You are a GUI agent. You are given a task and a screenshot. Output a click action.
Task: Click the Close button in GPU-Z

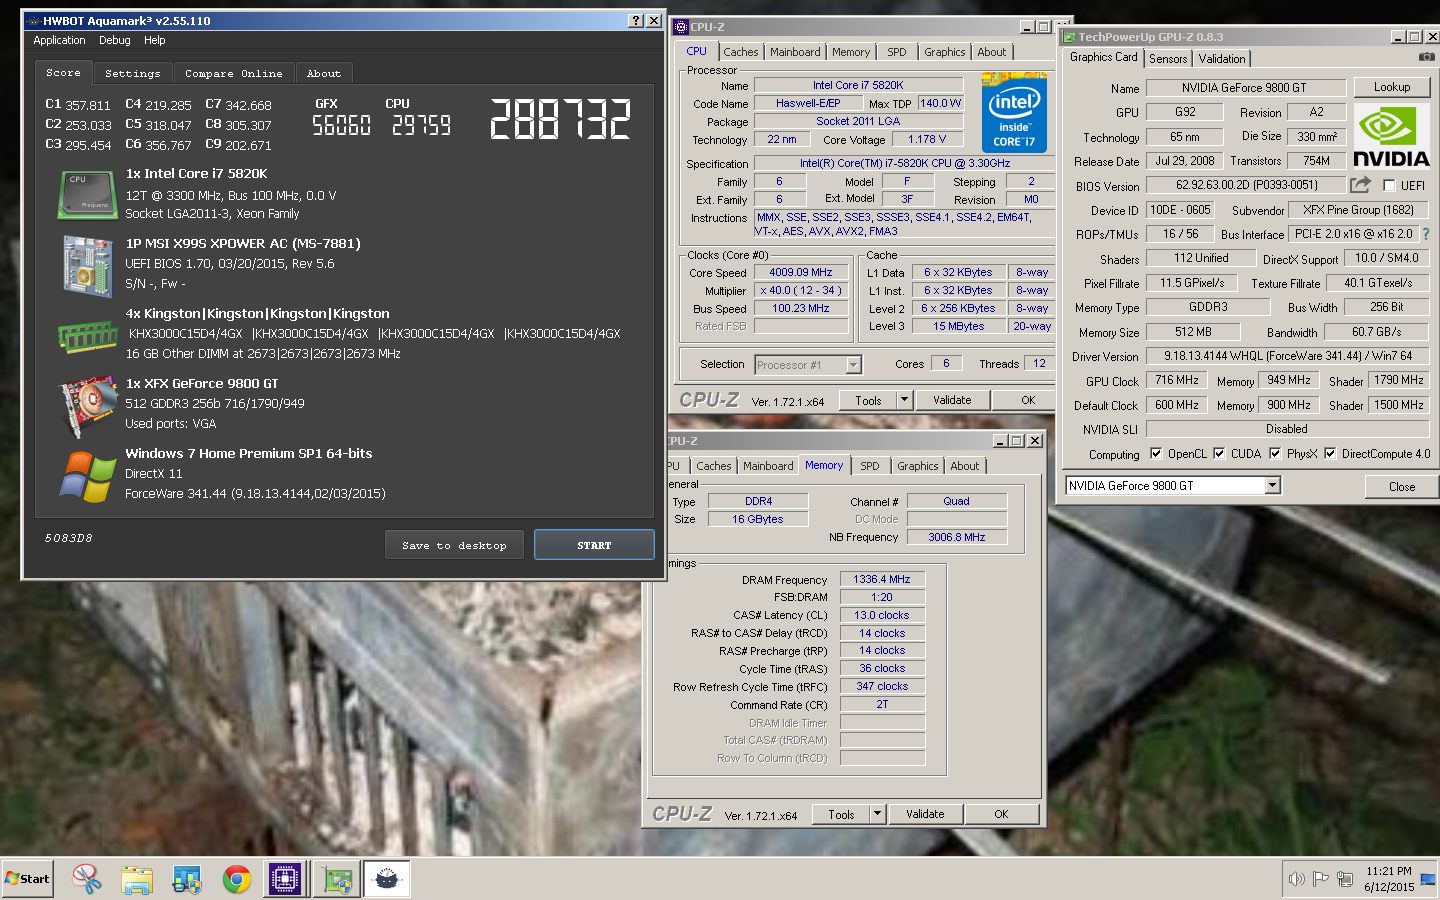1402,487
